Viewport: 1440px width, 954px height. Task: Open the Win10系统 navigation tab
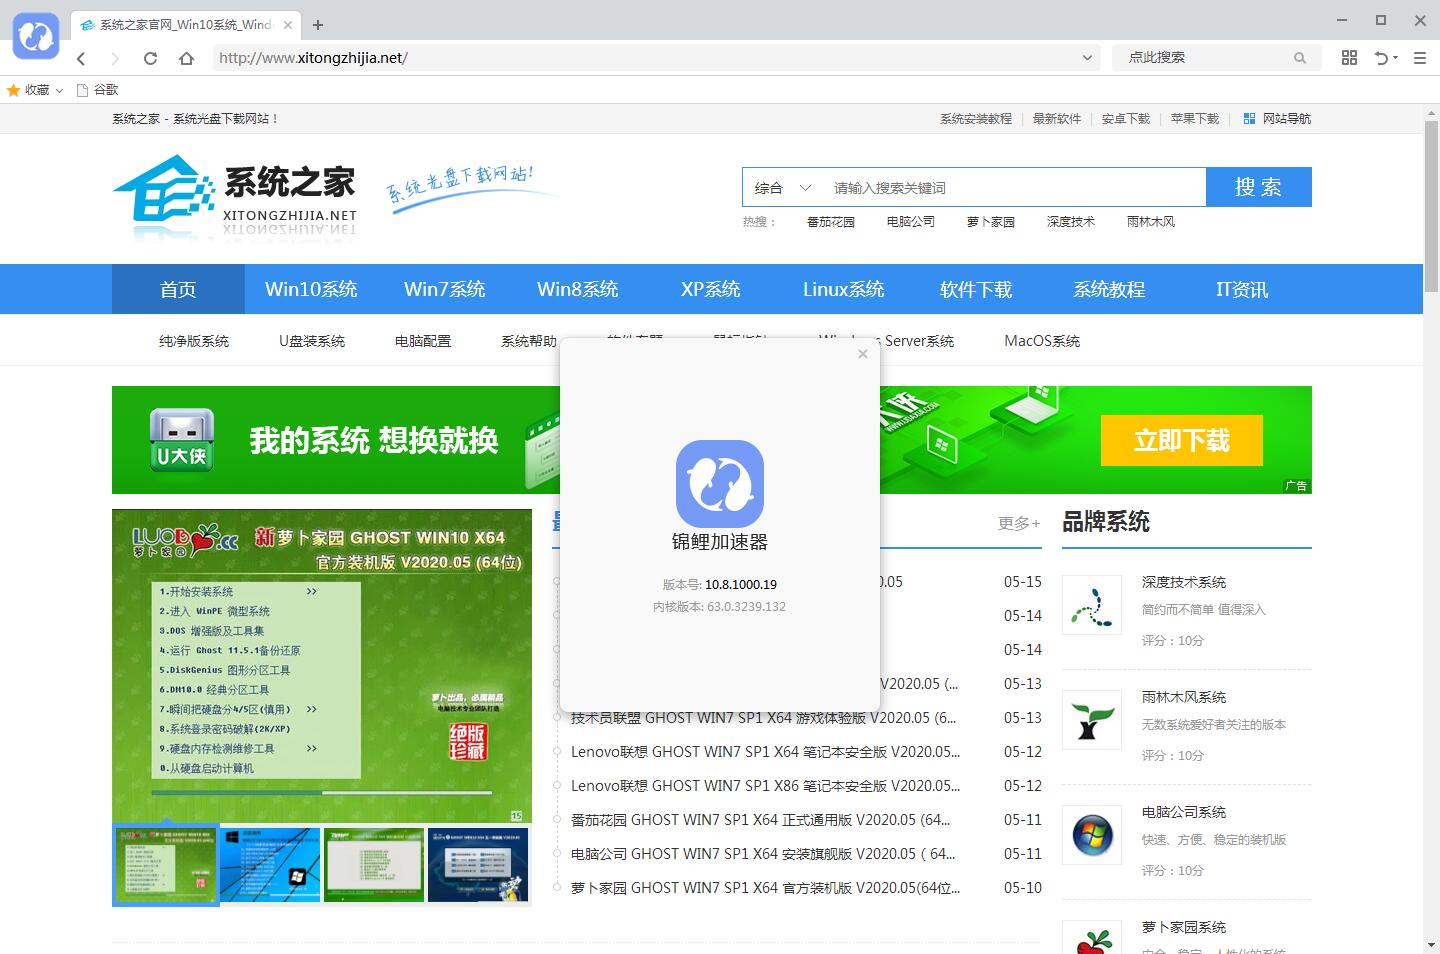pyautogui.click(x=311, y=289)
